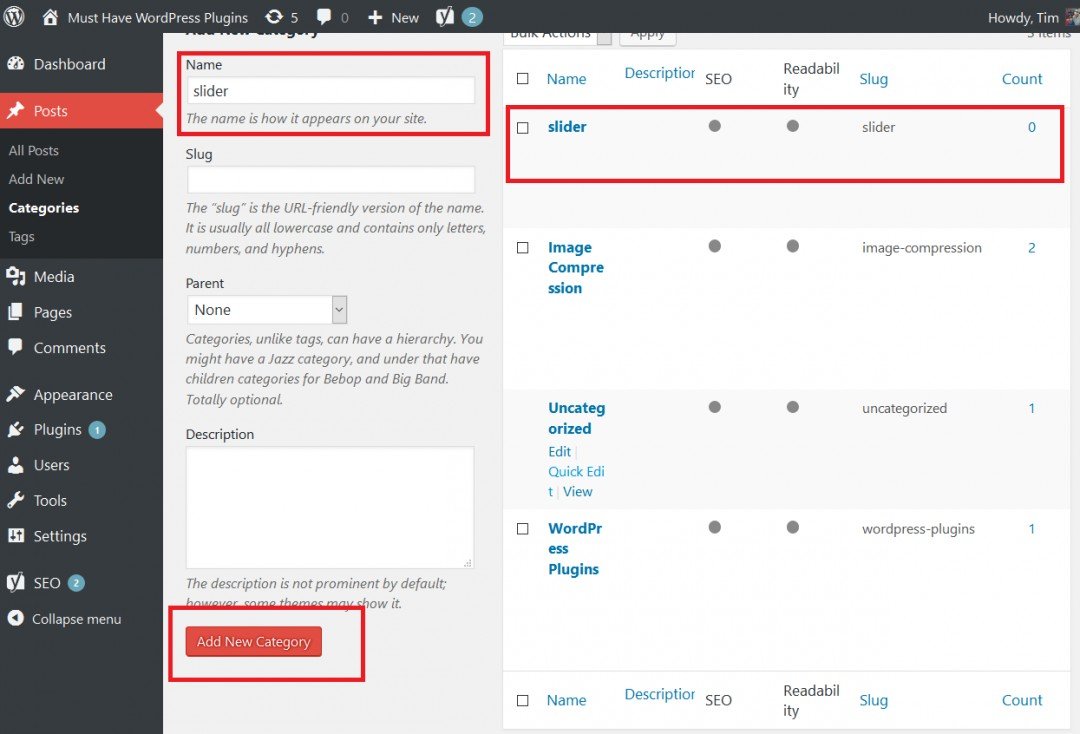This screenshot has width=1080, height=734.
Task: Click the plus New icon
Action: [375, 17]
